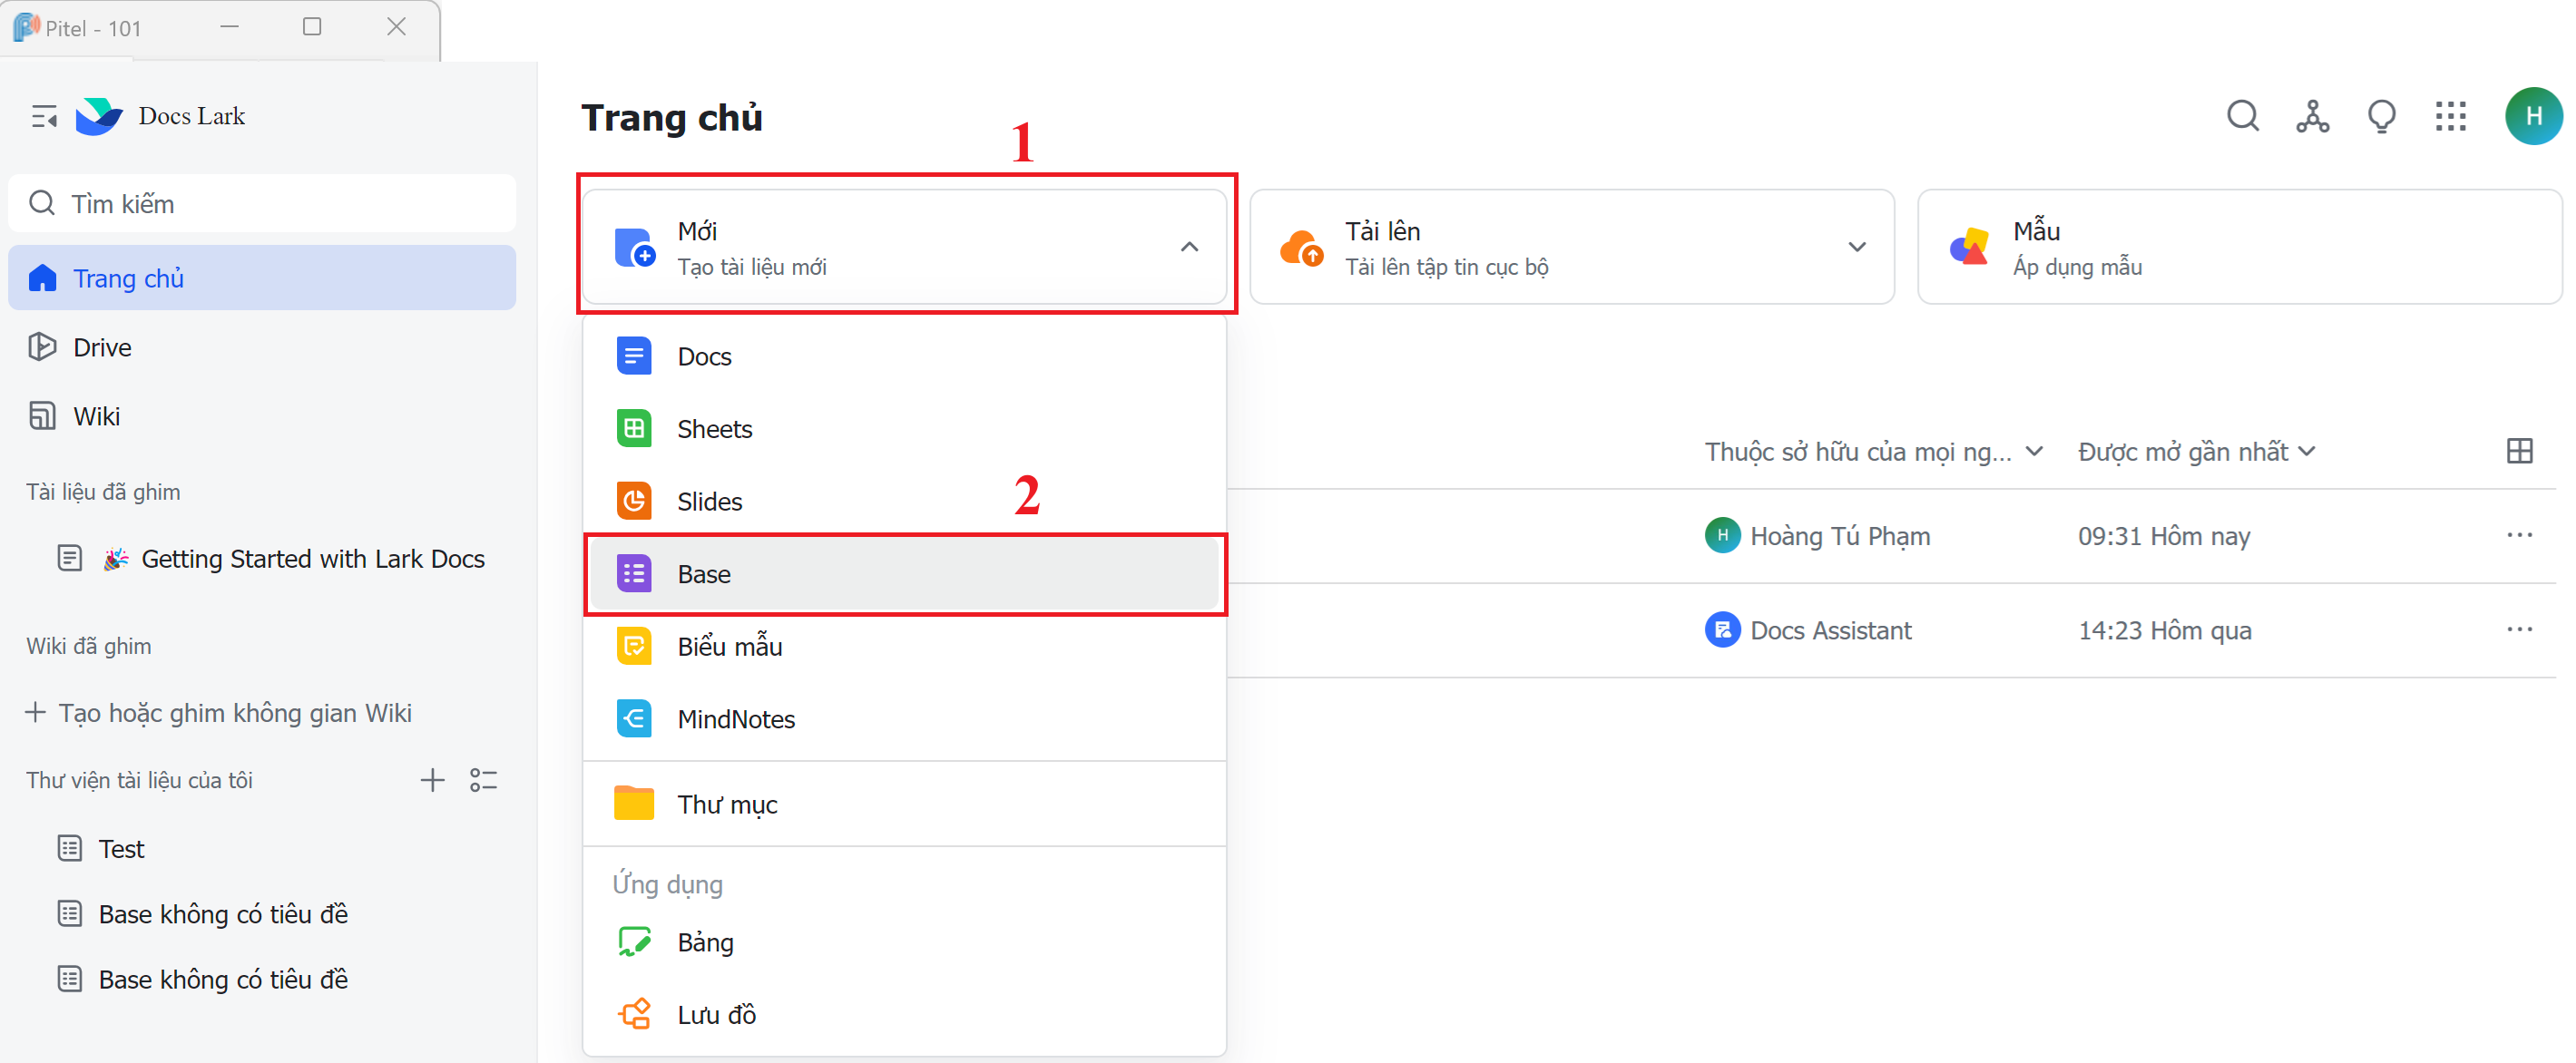Click the search magnifier icon at top right

tap(2242, 117)
